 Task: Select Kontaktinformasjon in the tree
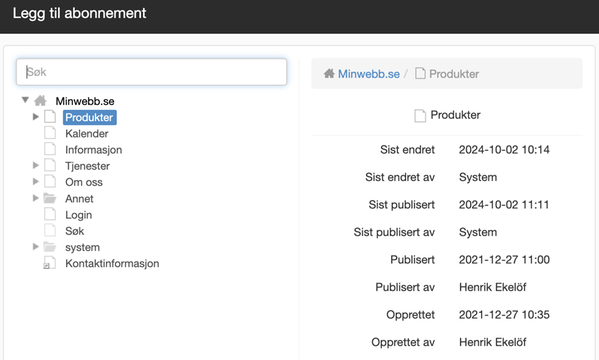[x=112, y=264]
